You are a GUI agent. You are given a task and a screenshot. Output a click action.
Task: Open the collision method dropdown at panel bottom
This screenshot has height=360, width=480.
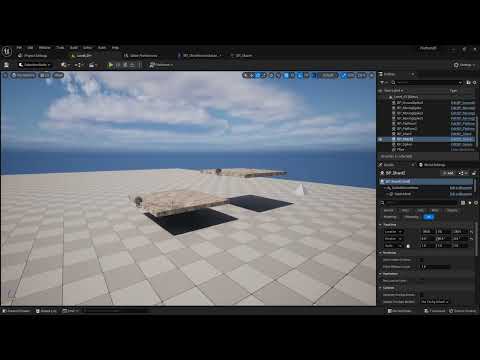(x=434, y=302)
